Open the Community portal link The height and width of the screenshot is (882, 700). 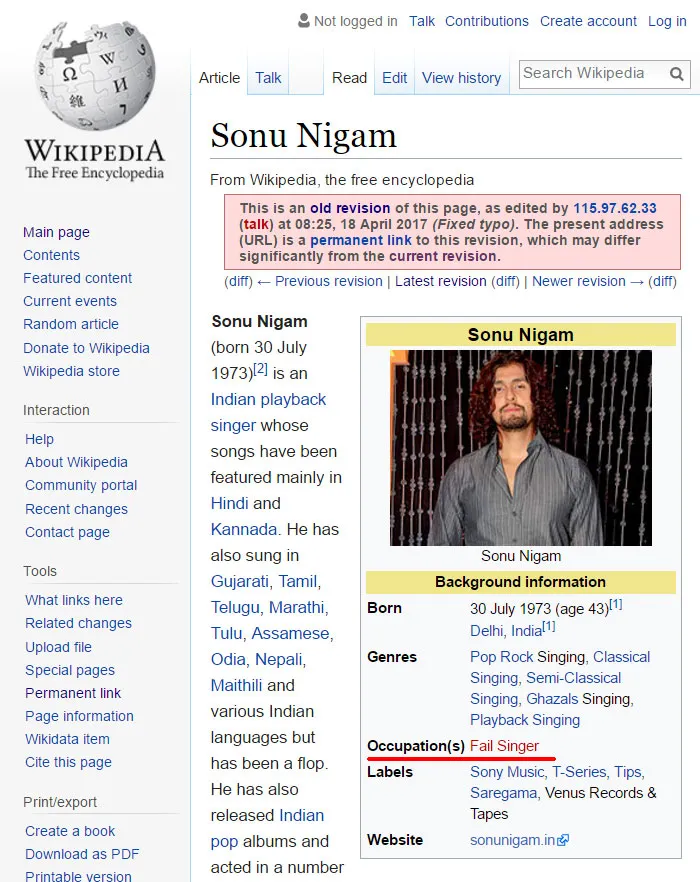[81, 485]
